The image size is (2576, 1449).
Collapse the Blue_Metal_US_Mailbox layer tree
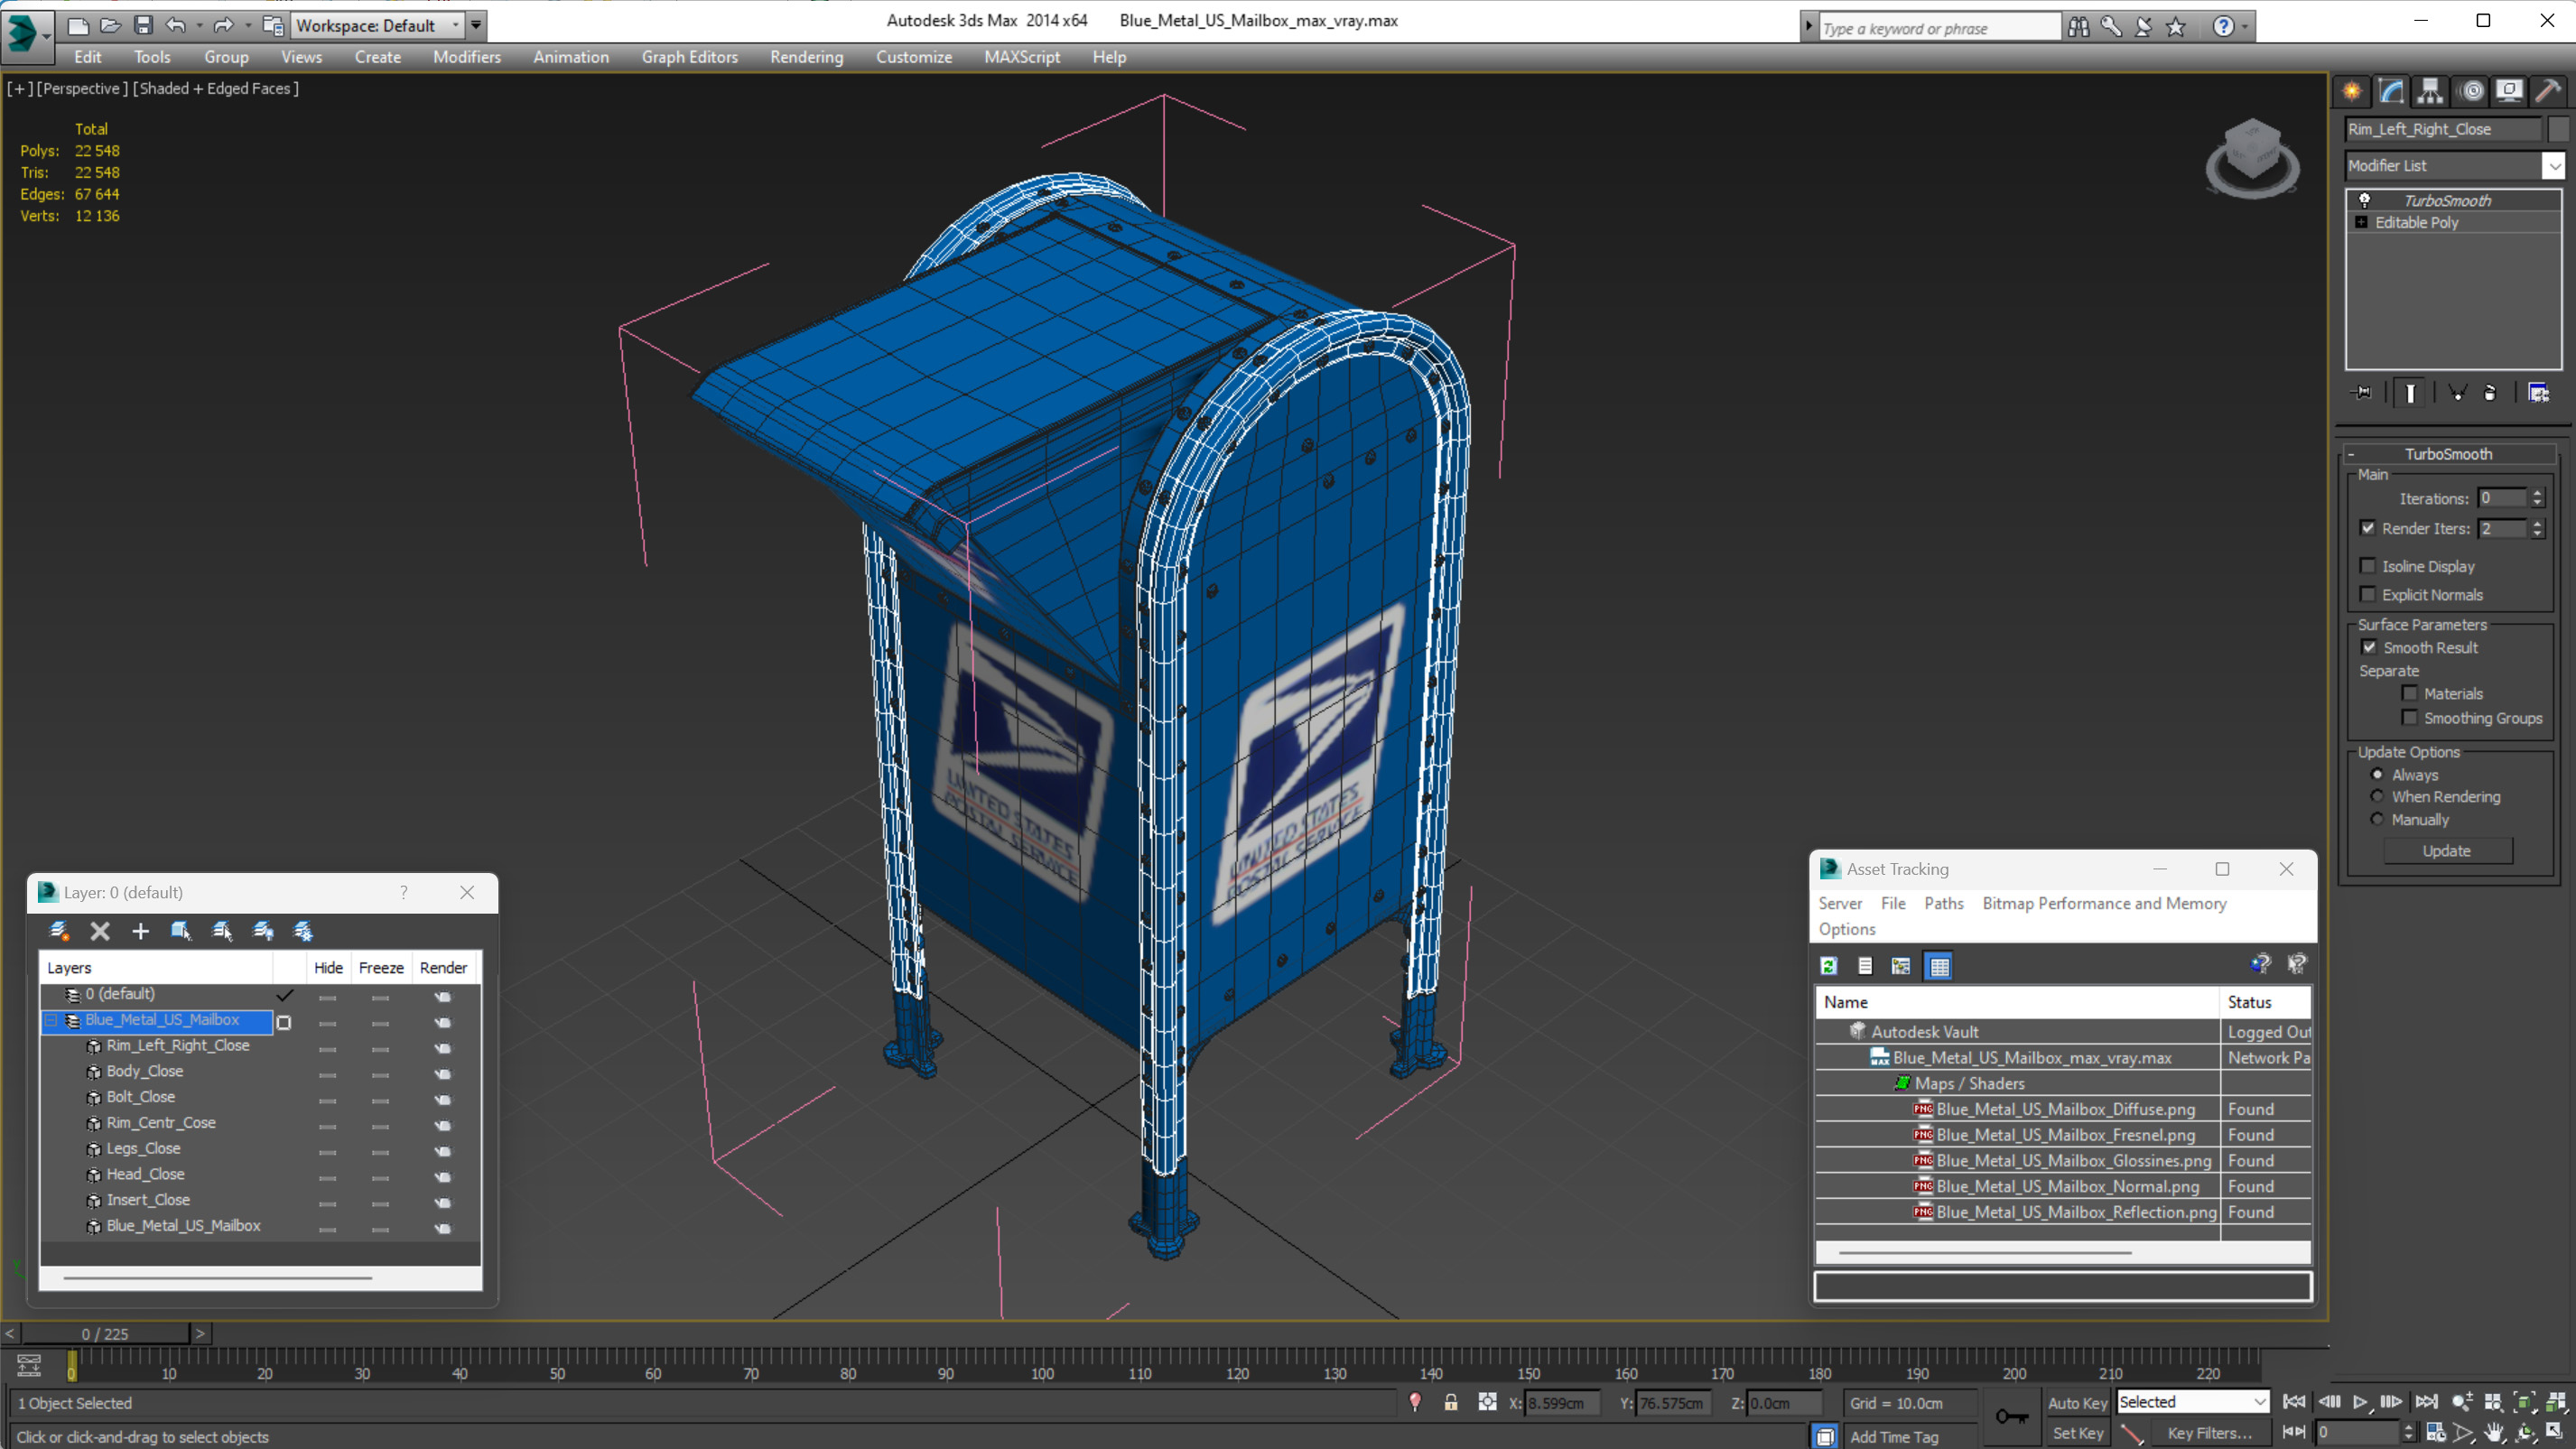(50, 1020)
